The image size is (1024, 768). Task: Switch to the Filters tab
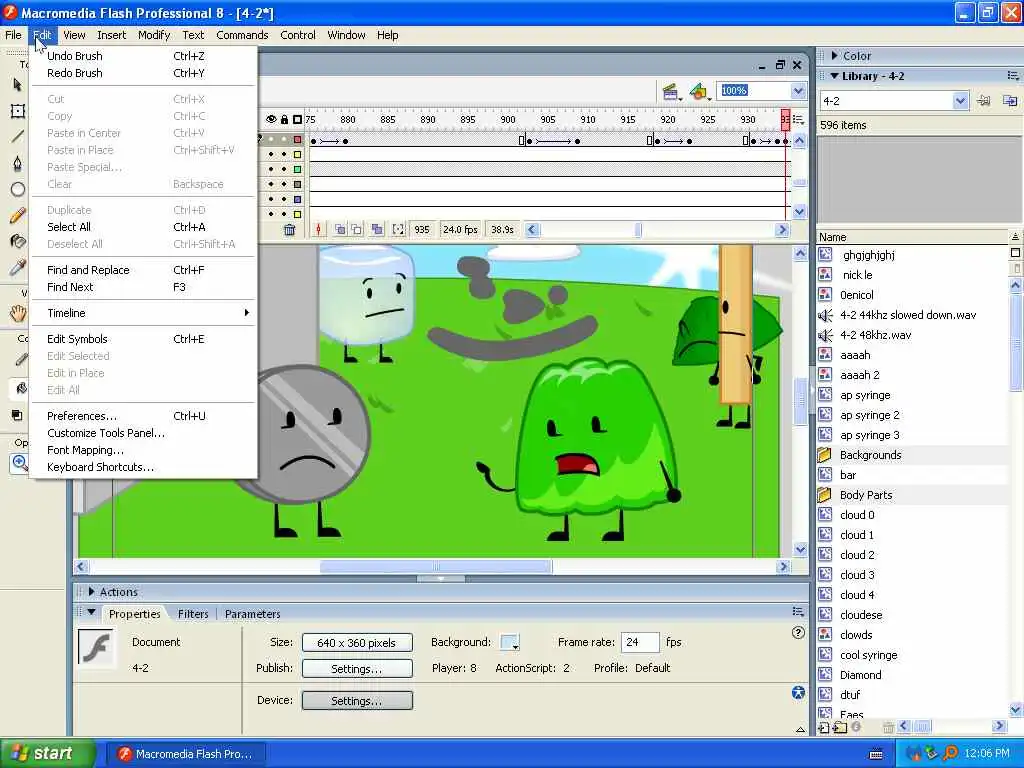(193, 614)
